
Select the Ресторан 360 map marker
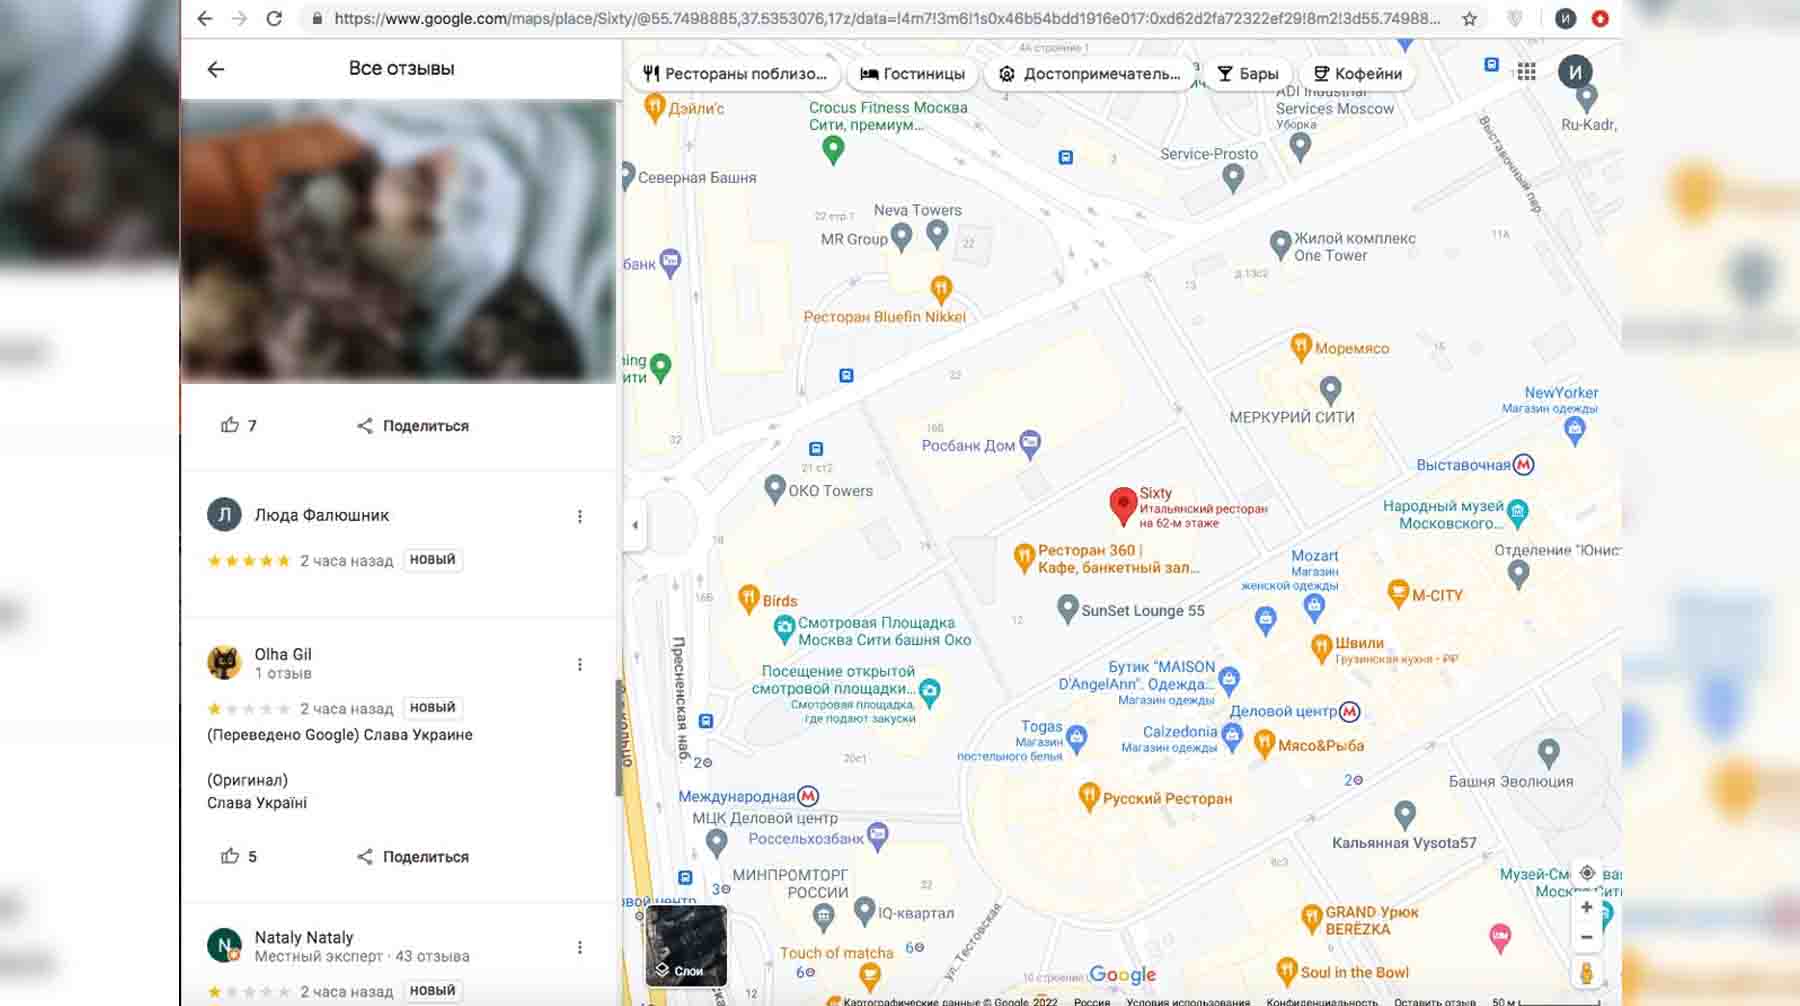pyautogui.click(x=1023, y=557)
